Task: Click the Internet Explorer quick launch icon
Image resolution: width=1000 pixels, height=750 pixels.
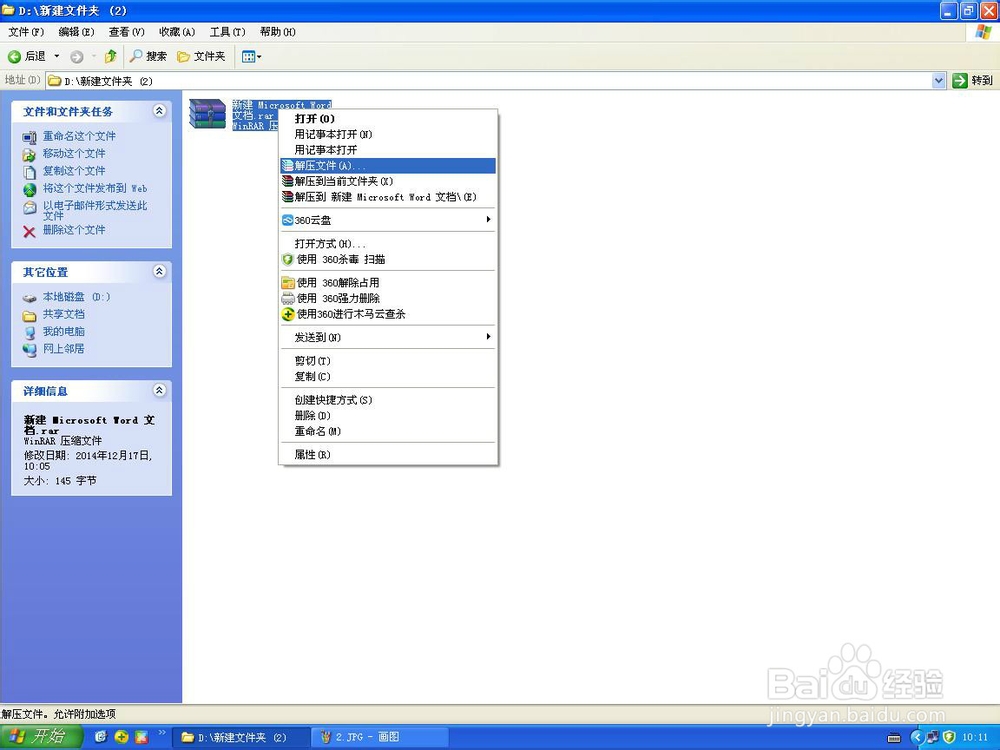Action: 100,737
